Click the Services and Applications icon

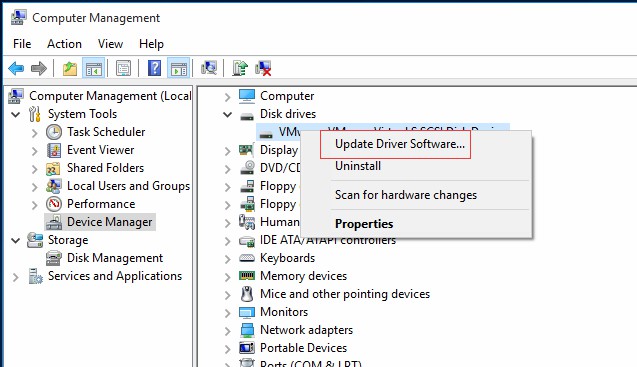35,276
